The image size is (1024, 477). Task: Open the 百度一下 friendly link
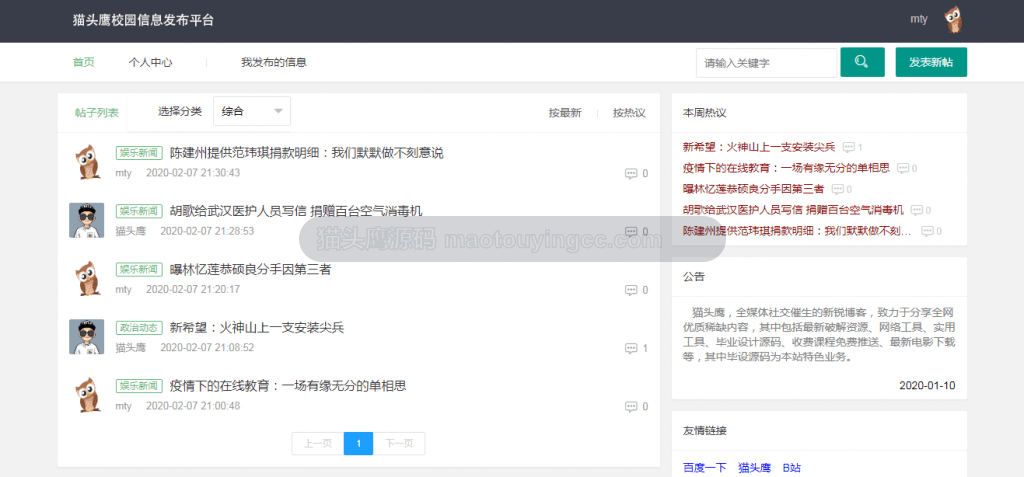point(705,467)
